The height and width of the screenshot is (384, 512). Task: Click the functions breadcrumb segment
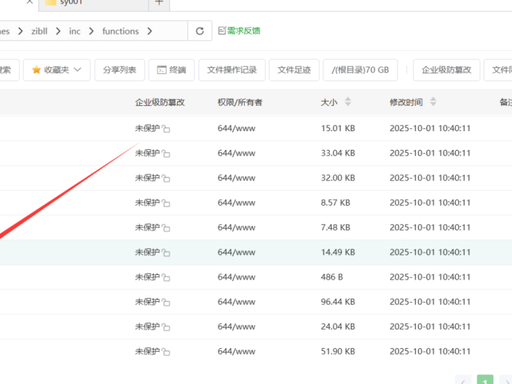pos(120,31)
